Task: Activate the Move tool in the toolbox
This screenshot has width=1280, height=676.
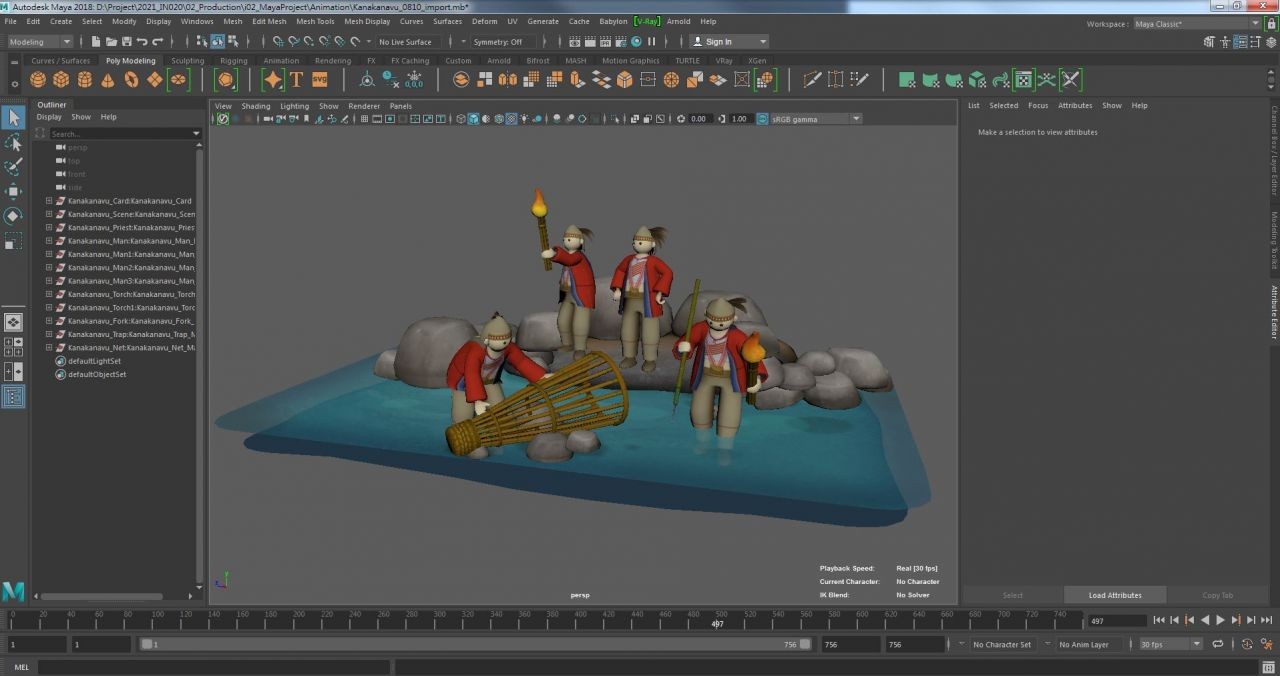Action: click(x=13, y=191)
